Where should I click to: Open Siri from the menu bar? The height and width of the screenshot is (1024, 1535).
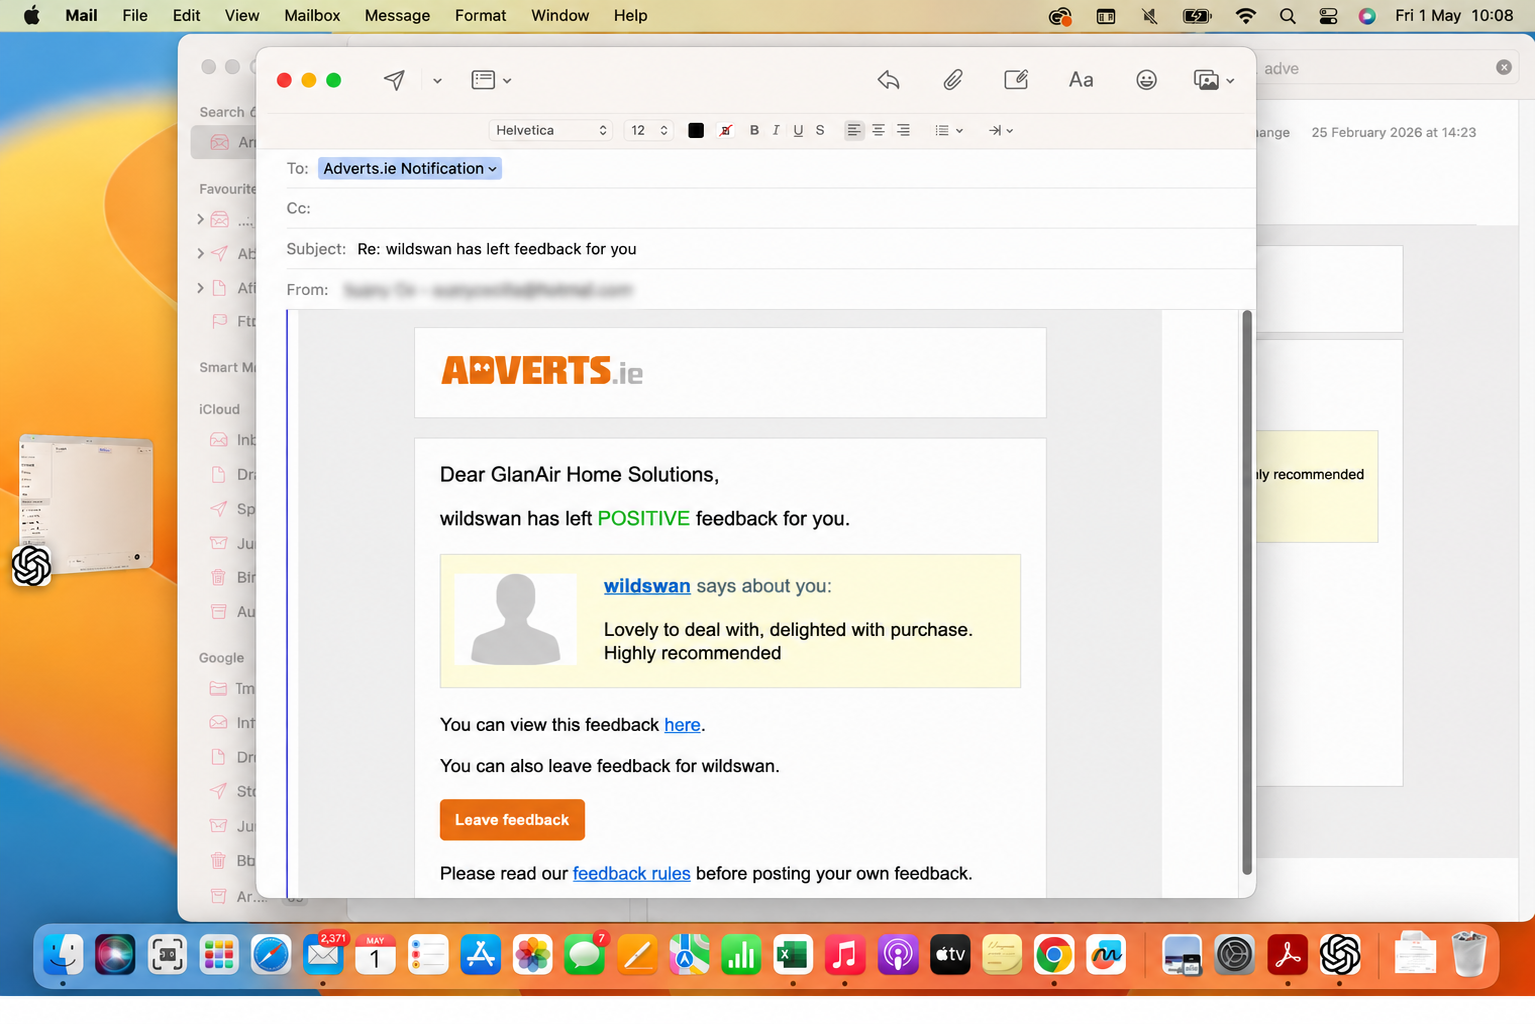(1367, 16)
